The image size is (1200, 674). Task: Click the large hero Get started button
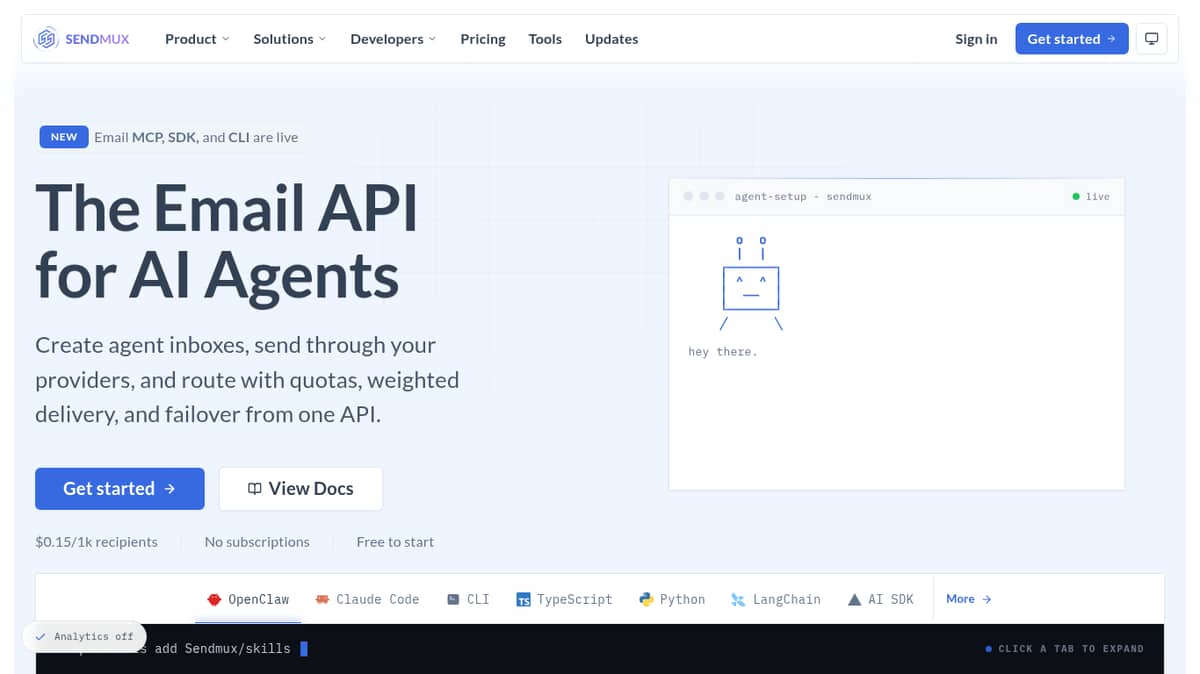coord(120,489)
